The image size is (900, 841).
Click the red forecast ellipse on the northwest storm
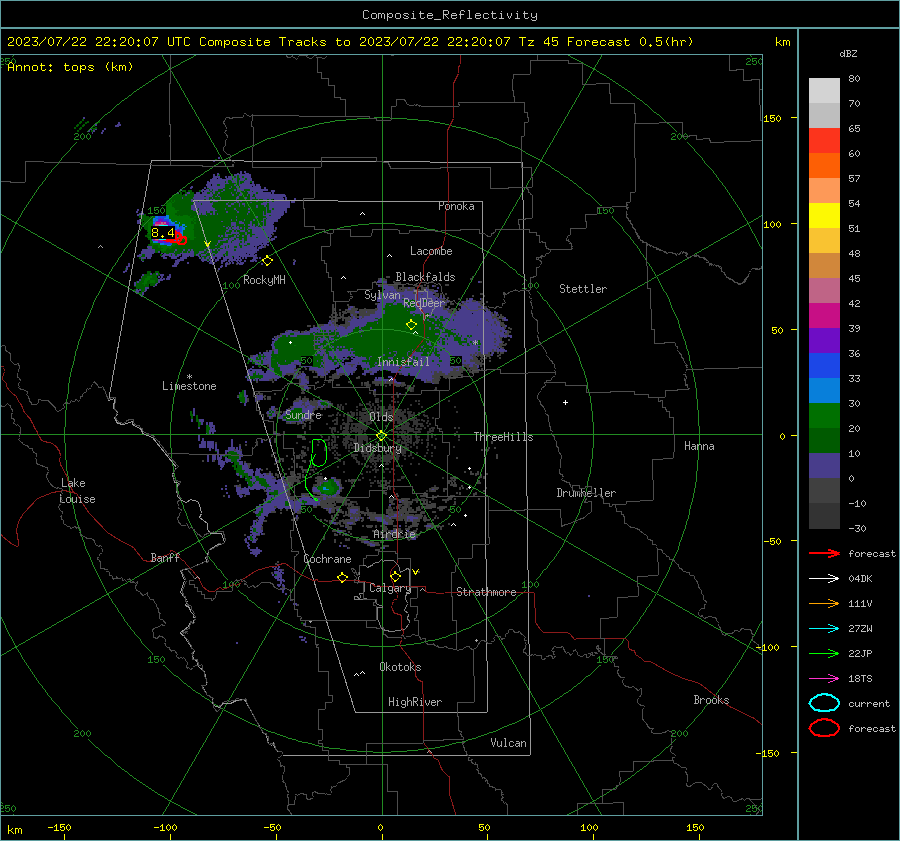click(181, 239)
